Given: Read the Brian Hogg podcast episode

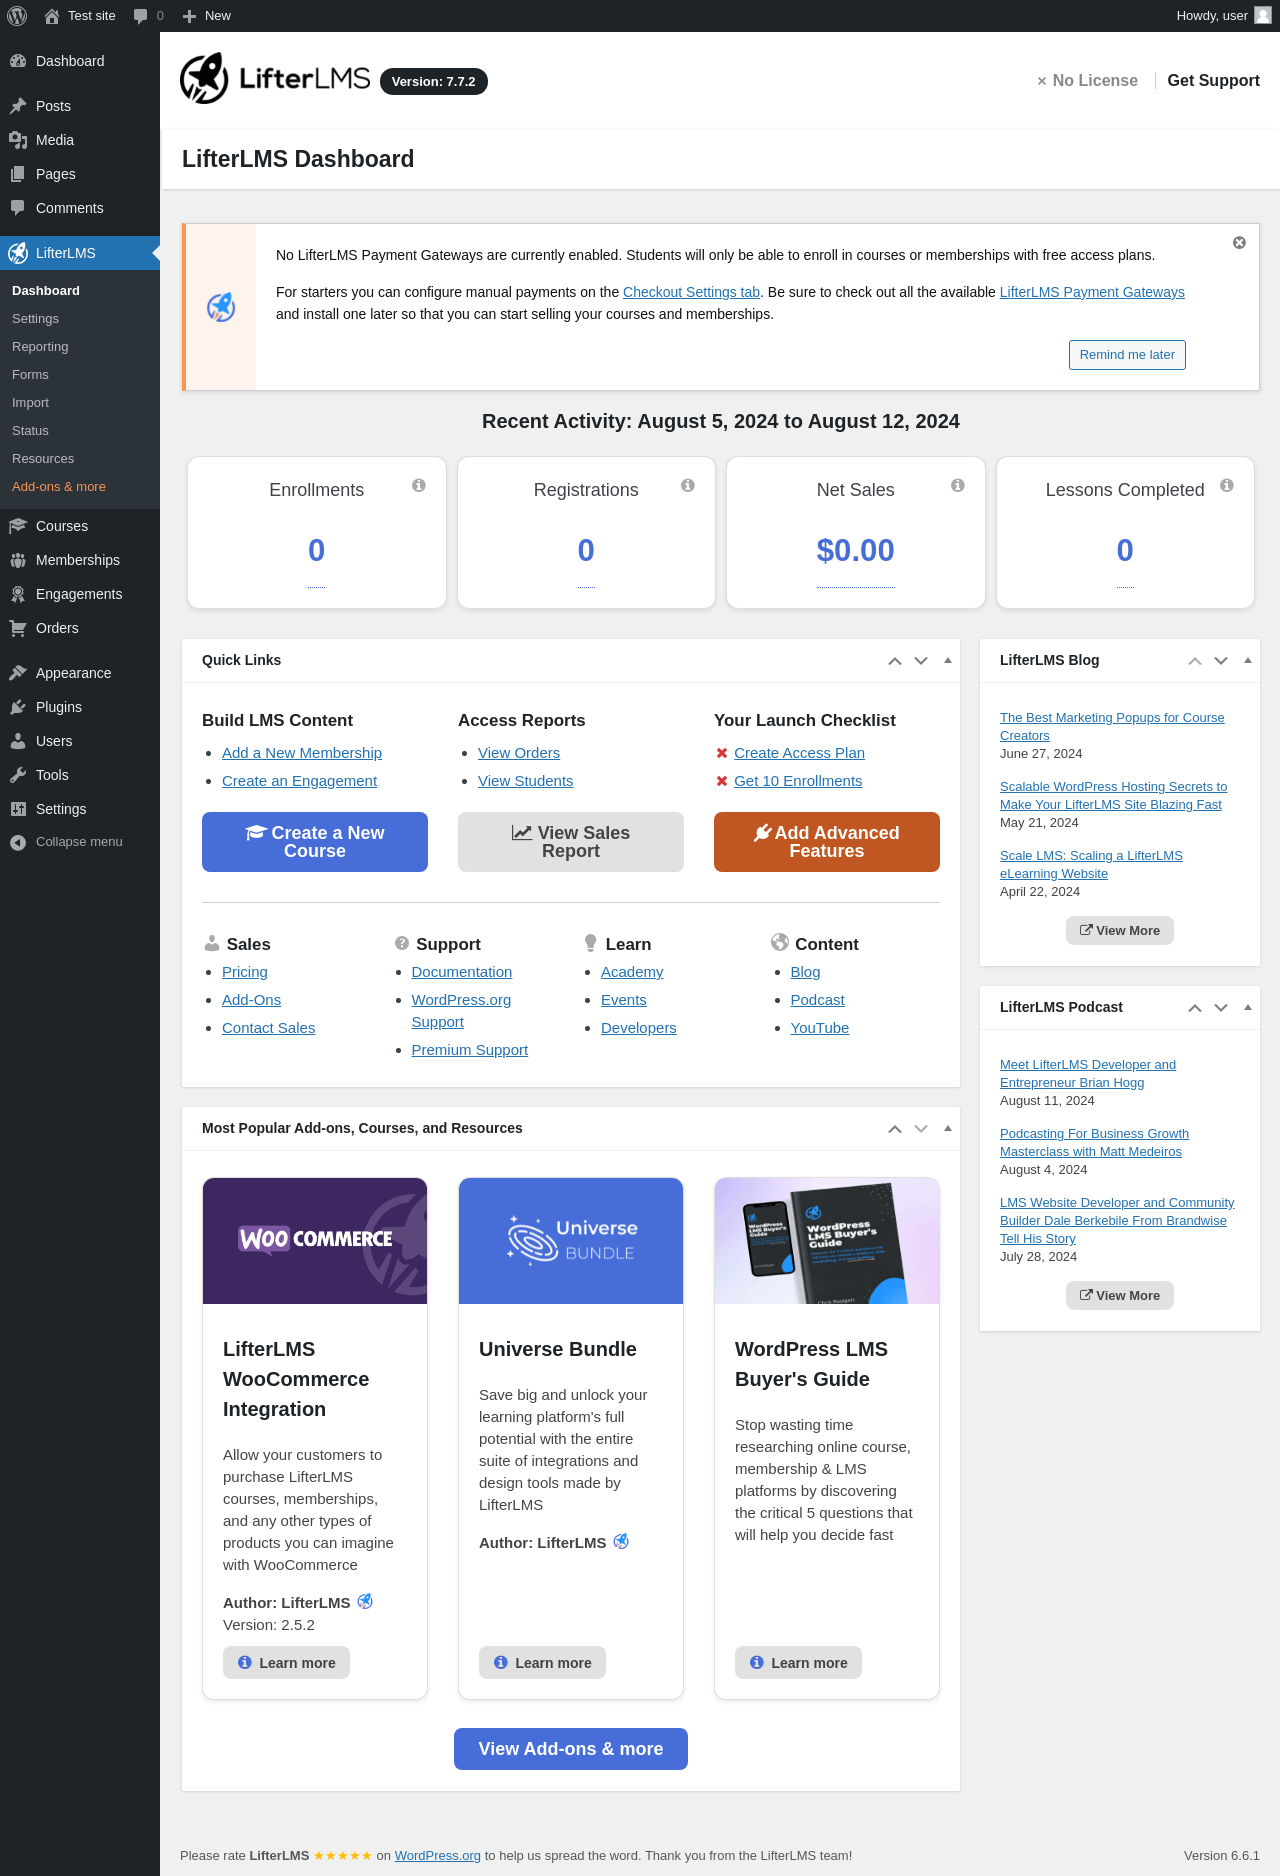Looking at the screenshot, I should (1088, 1074).
